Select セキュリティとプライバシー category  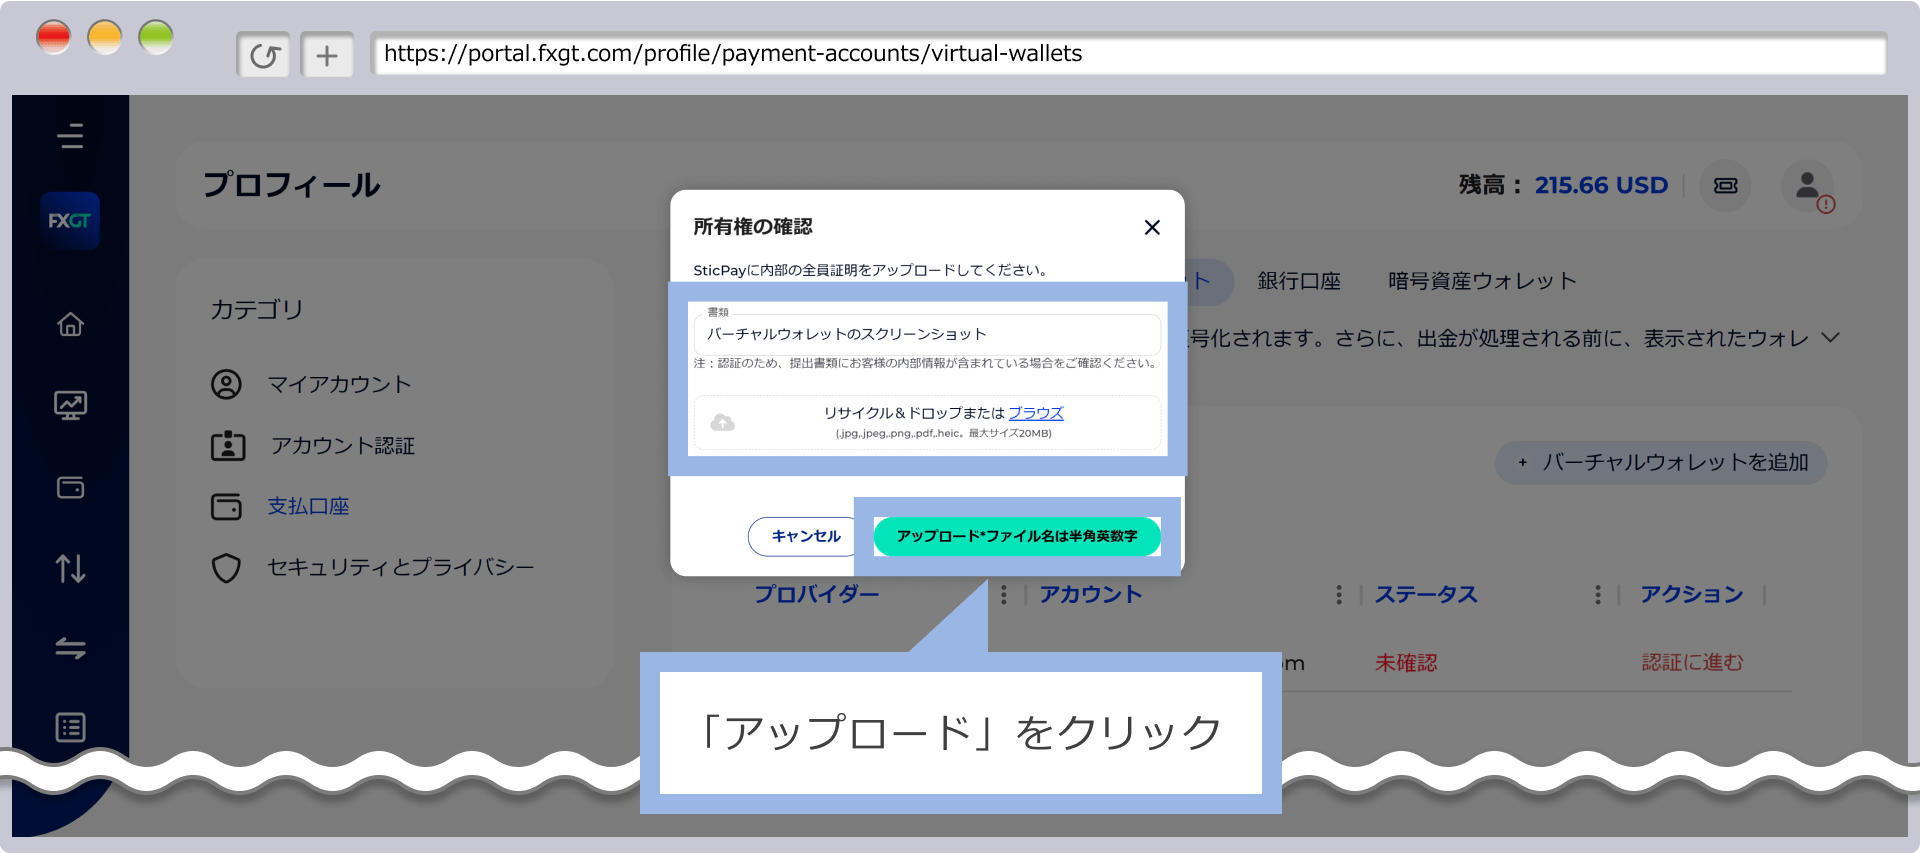pos(372,567)
